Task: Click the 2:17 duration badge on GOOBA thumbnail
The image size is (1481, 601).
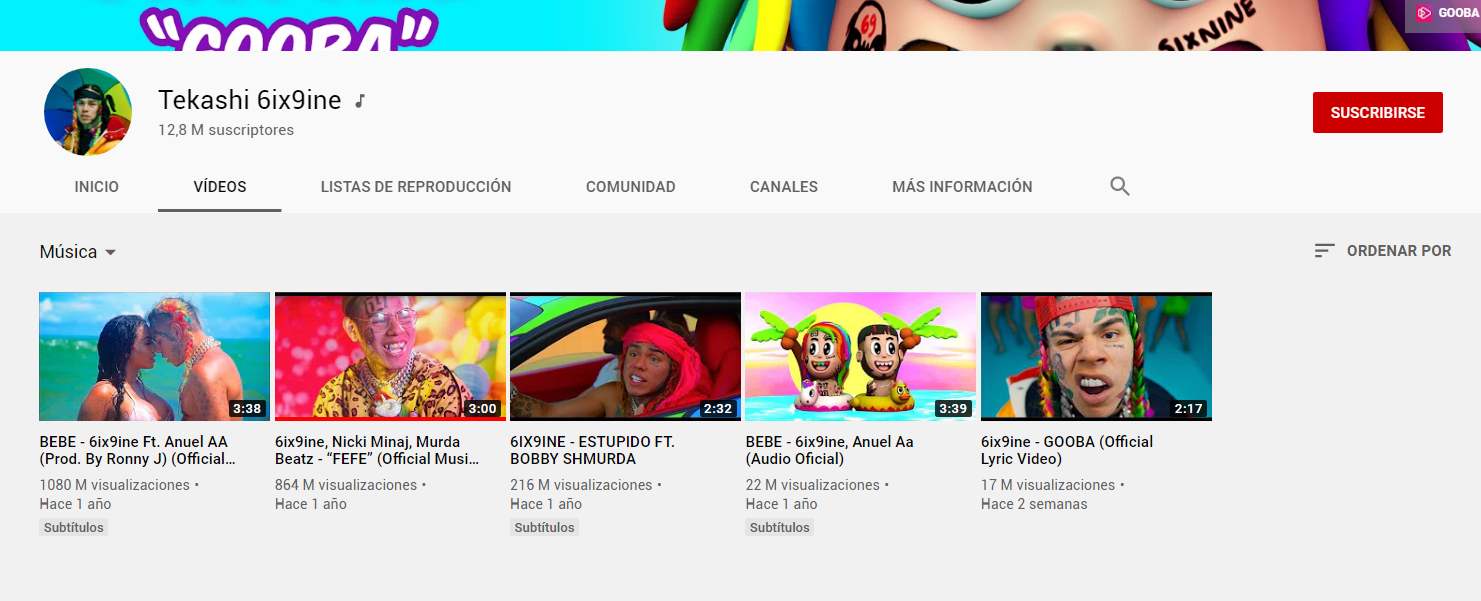Action: pyautogui.click(x=1189, y=408)
